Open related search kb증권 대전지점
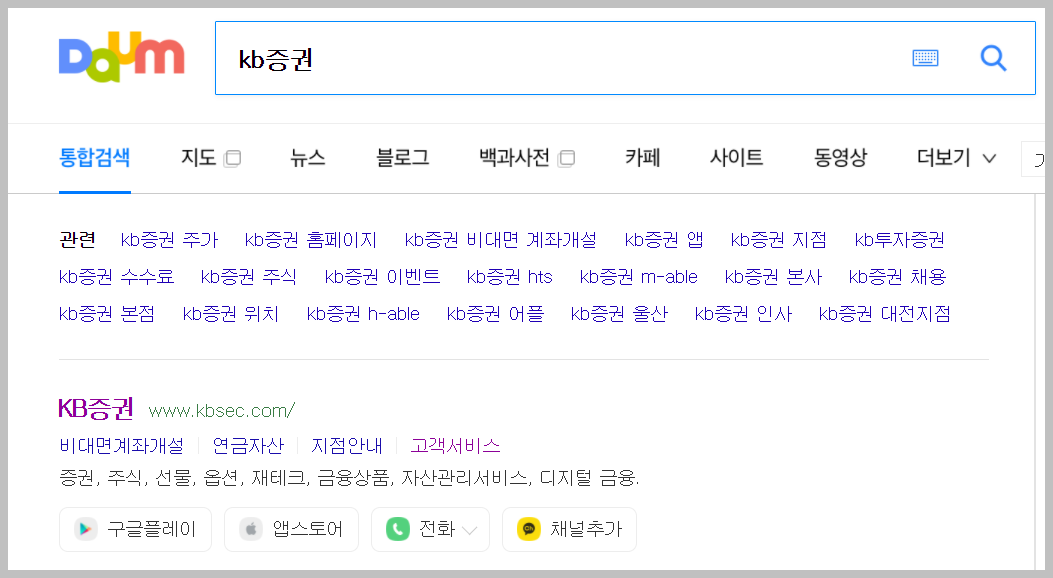1053x578 pixels. (884, 314)
